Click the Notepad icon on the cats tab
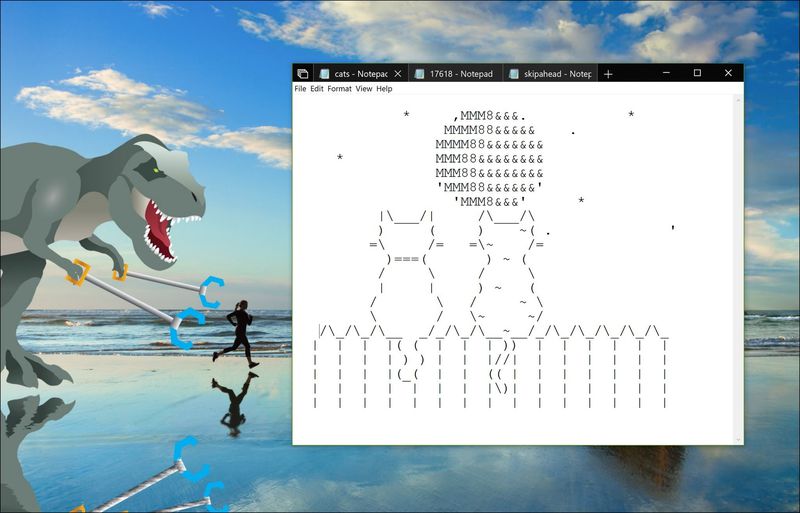The image size is (800, 513). click(x=324, y=74)
